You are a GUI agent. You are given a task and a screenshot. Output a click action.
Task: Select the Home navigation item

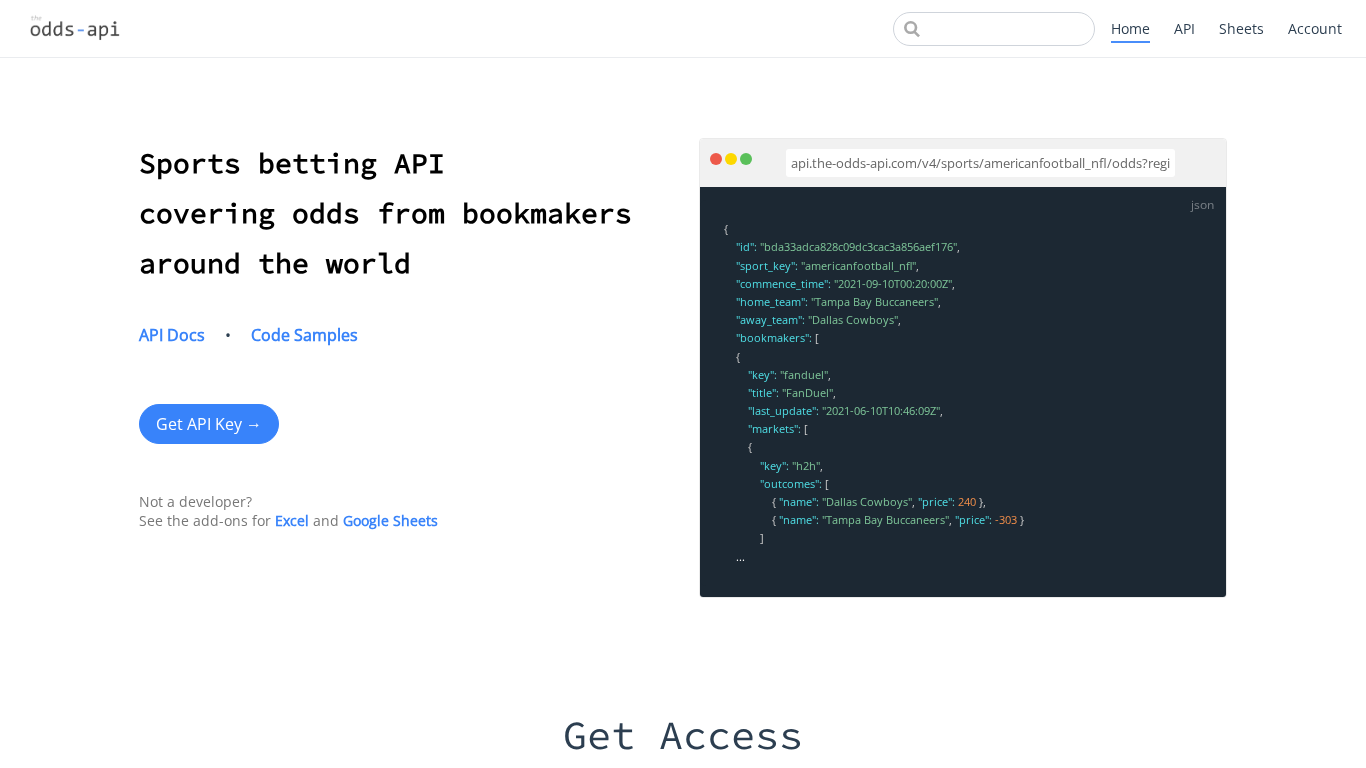(1130, 28)
